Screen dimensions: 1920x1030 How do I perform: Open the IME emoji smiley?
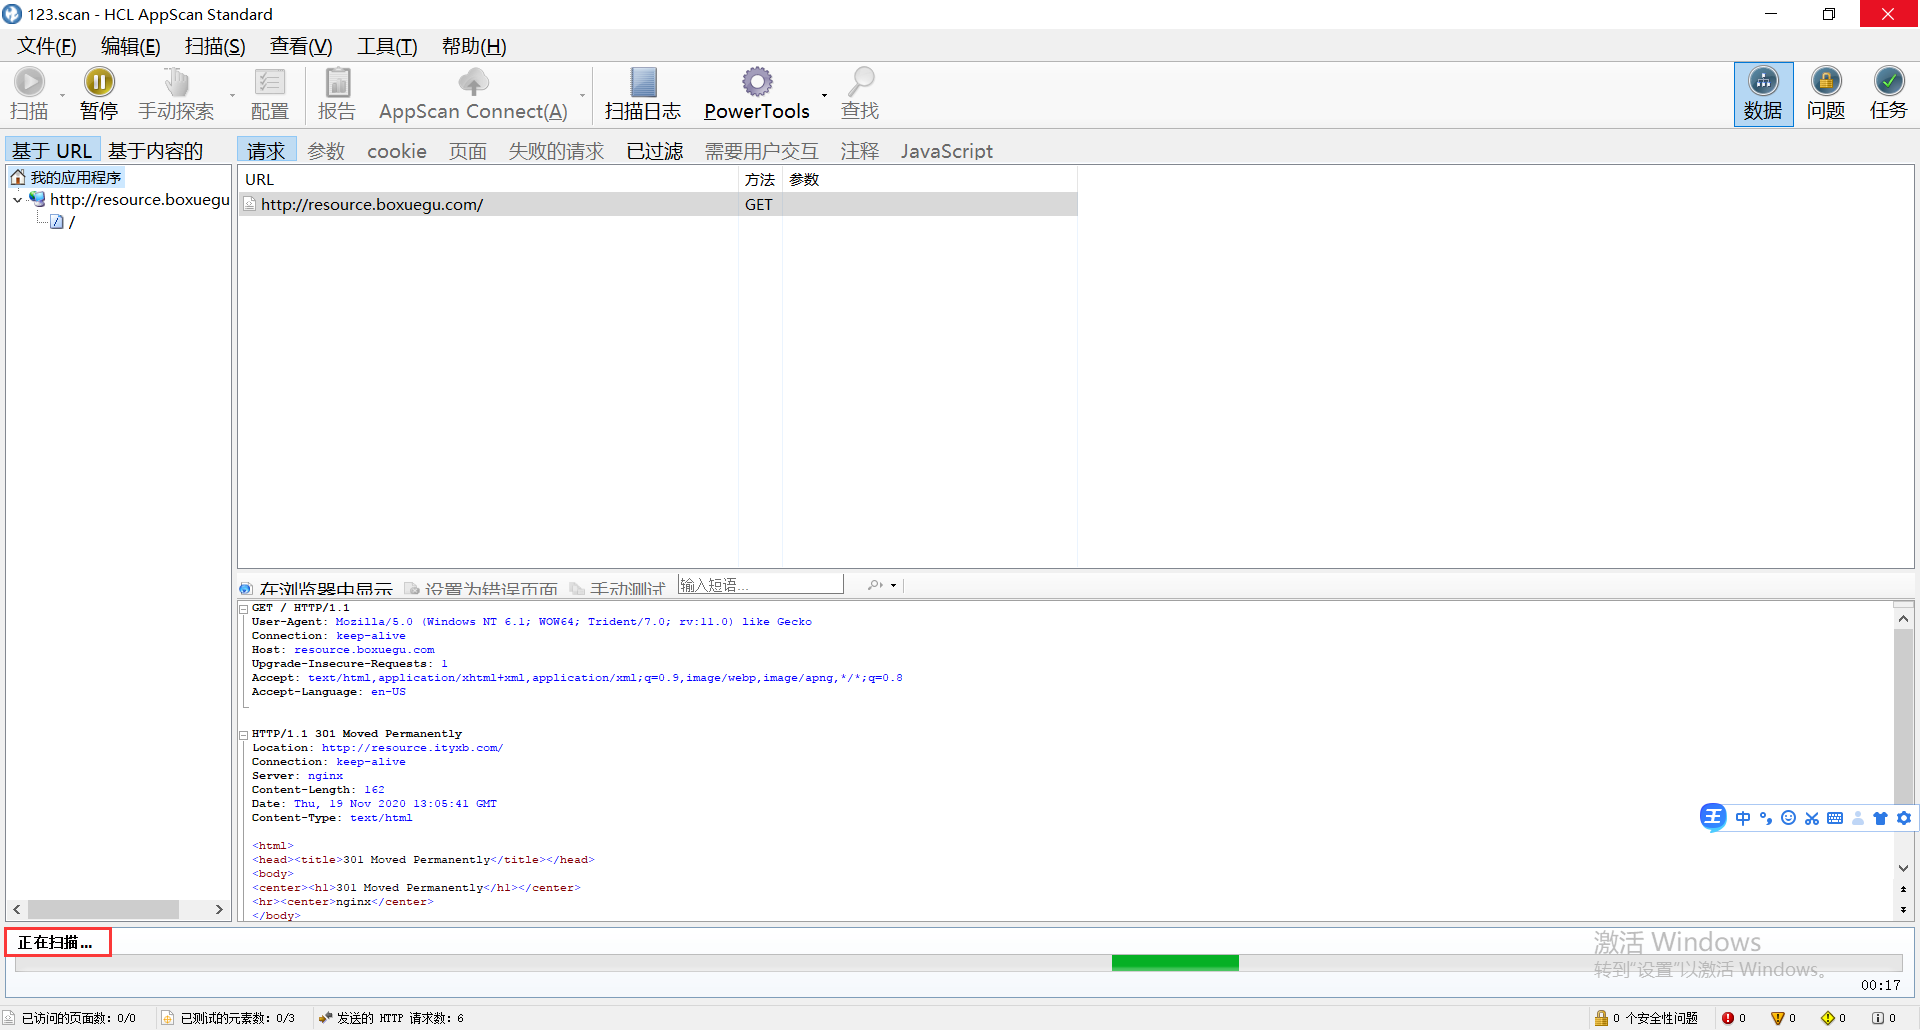tap(1789, 818)
